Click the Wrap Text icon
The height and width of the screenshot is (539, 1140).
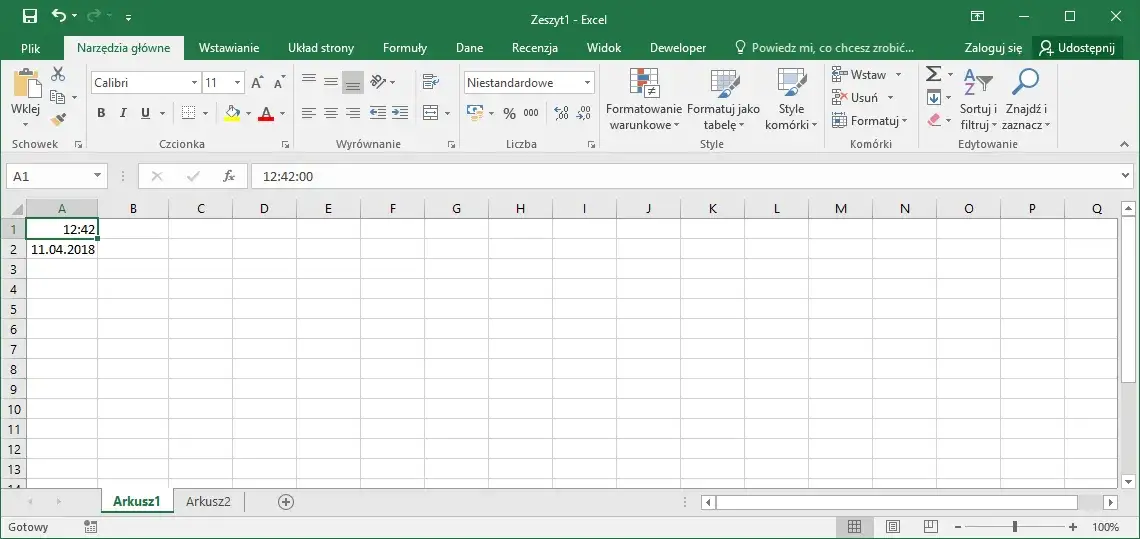[431, 81]
